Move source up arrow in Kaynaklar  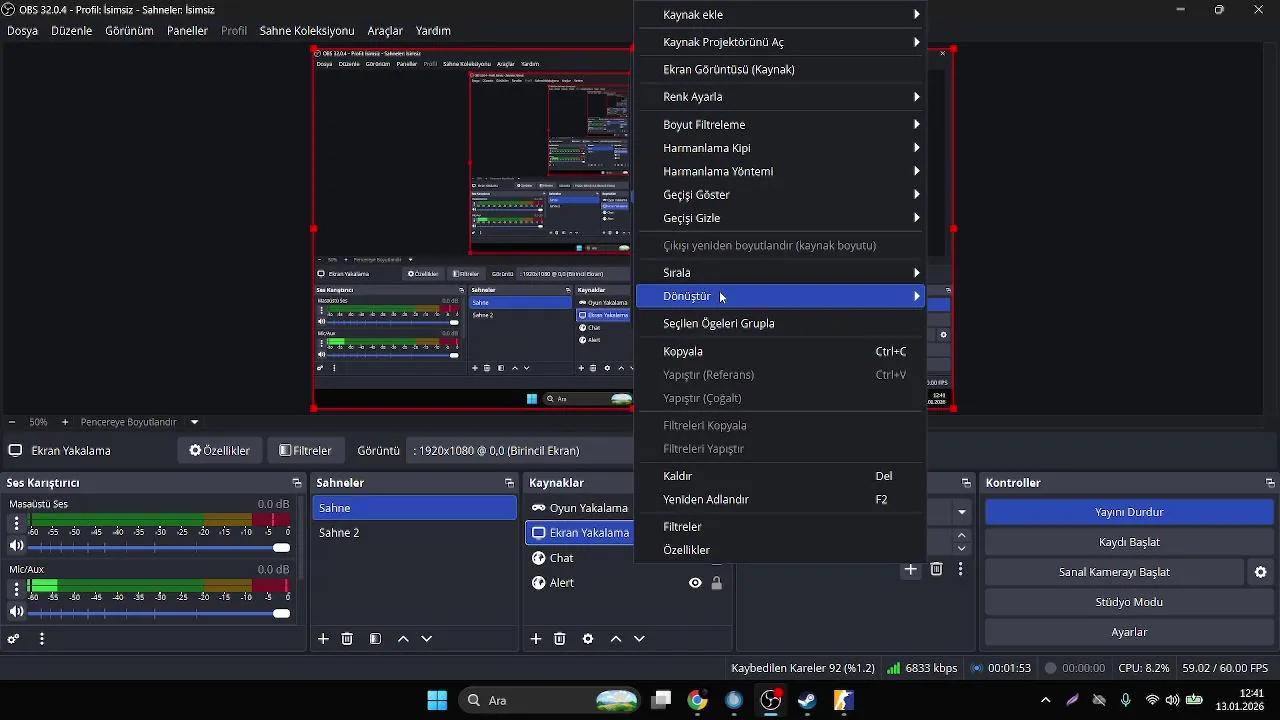coord(616,639)
